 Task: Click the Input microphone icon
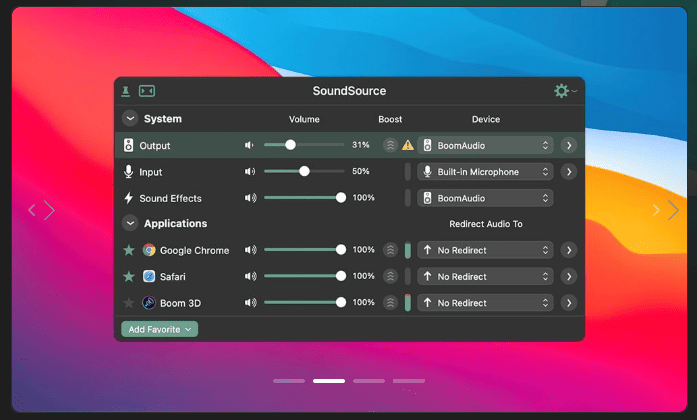pos(128,172)
